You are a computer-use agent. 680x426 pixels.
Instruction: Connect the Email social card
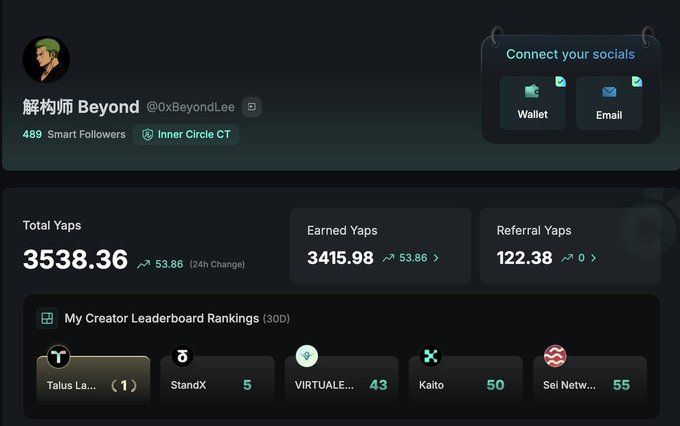[609, 103]
